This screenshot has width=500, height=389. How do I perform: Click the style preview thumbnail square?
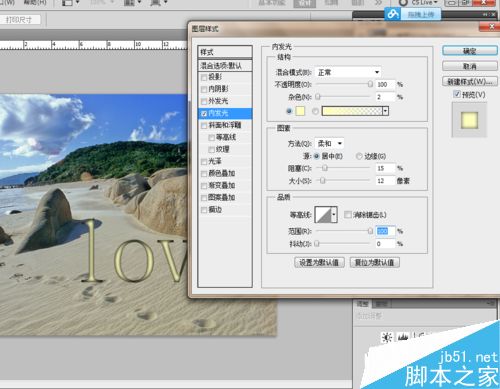tap(469, 120)
